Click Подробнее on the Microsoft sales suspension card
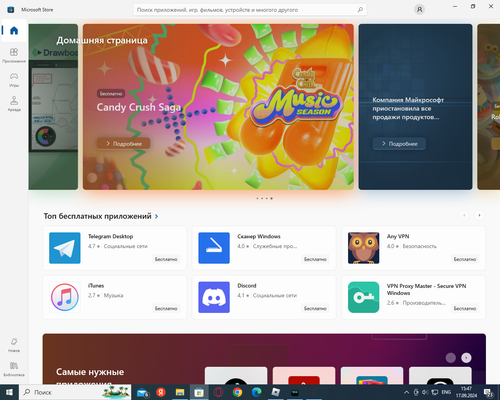This screenshot has width=500, height=400. tap(399, 143)
